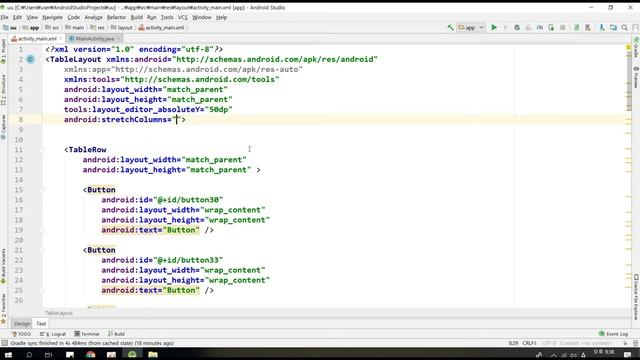The width and height of the screenshot is (640, 360).
Task: Close the MainActivity.java tab
Action: point(118,38)
